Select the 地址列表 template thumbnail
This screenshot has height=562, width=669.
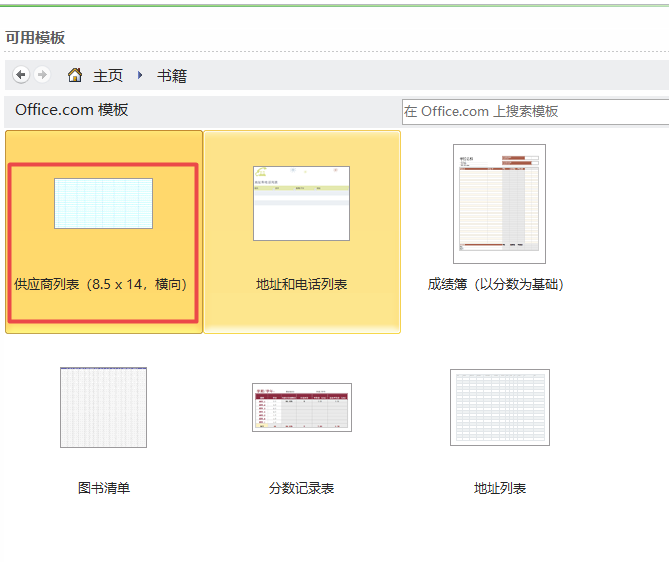tap(500, 408)
